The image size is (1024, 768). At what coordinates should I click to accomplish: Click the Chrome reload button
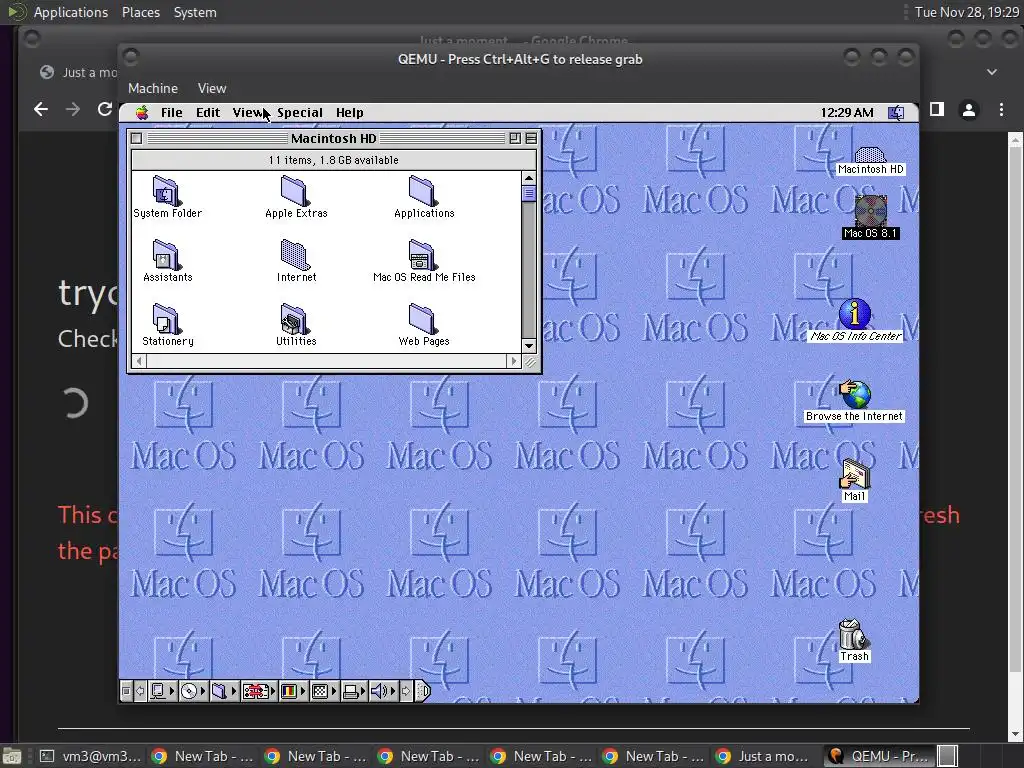[104, 109]
